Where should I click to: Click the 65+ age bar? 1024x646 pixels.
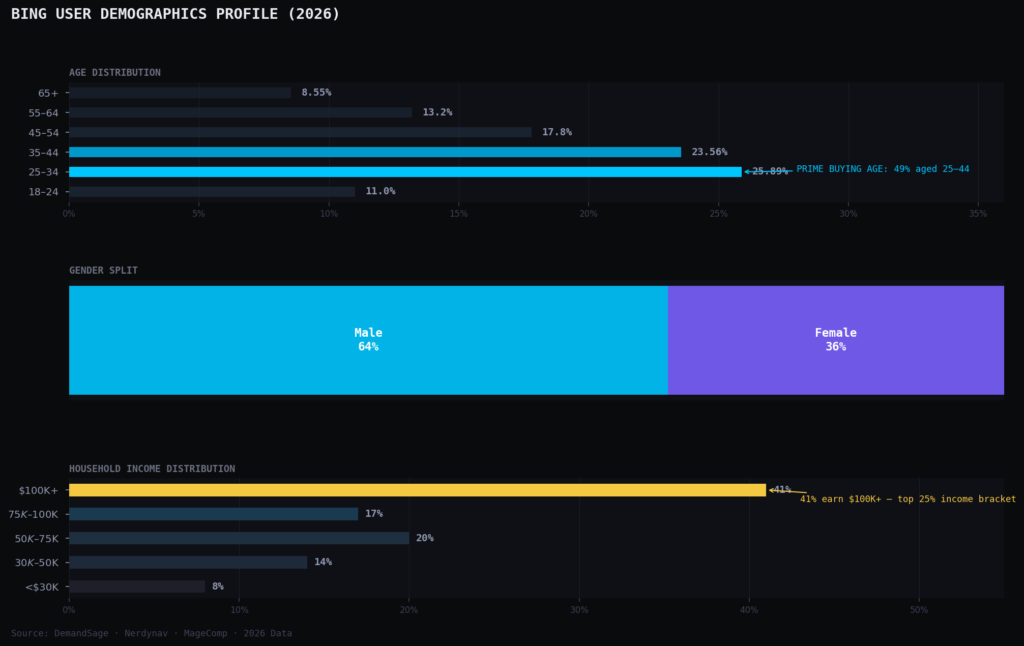point(180,93)
